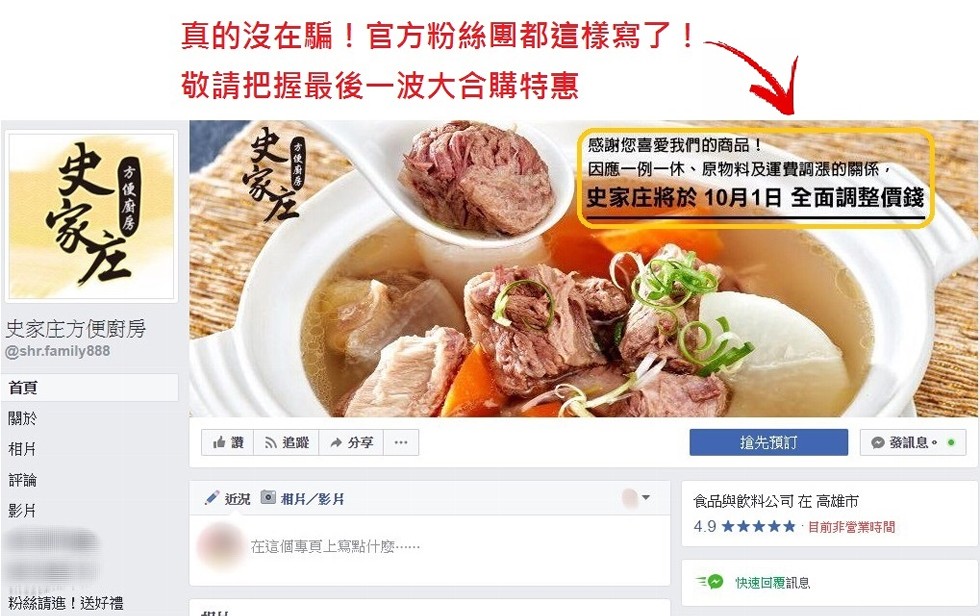The width and height of the screenshot is (980, 616).
Task: Click the 快速回覆訊息 messenger icon
Action: (711, 582)
